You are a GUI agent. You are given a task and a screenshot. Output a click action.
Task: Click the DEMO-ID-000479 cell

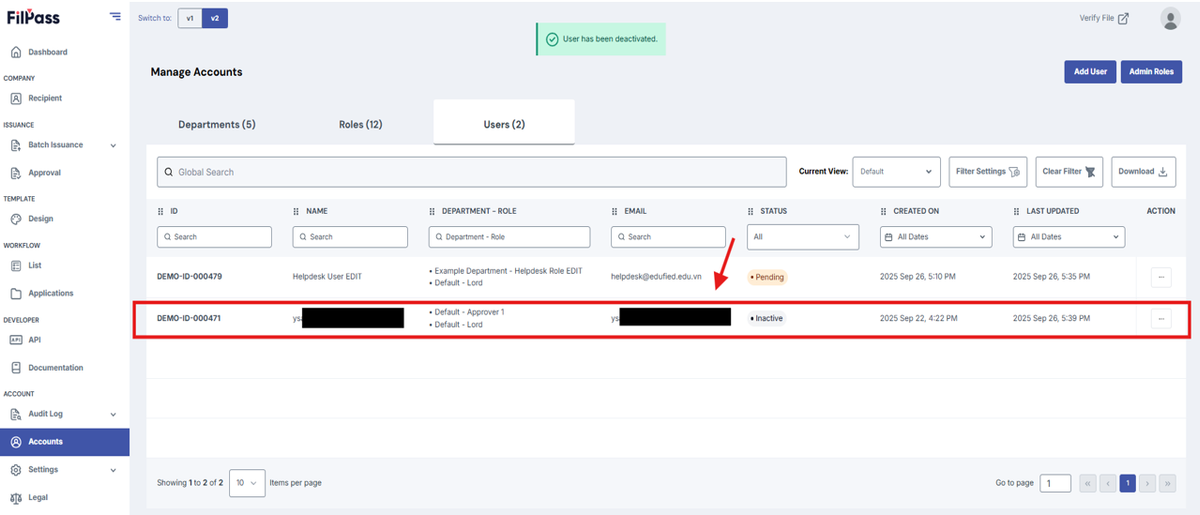[x=189, y=276]
